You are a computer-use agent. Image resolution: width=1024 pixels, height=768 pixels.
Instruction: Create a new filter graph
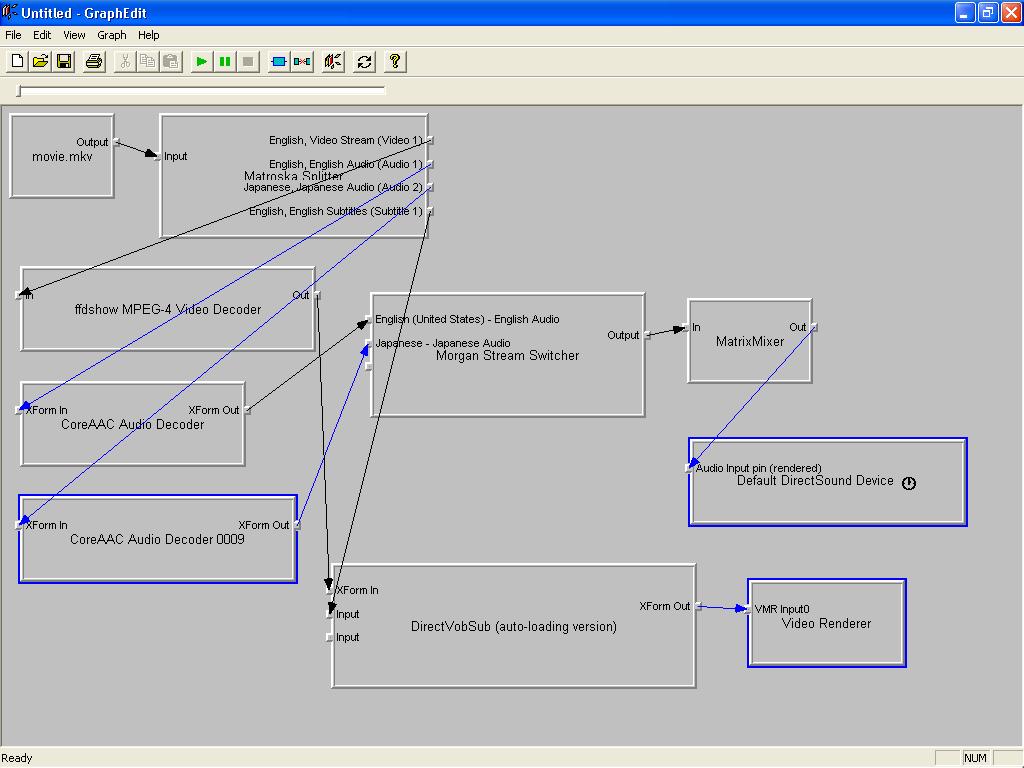coord(17,61)
